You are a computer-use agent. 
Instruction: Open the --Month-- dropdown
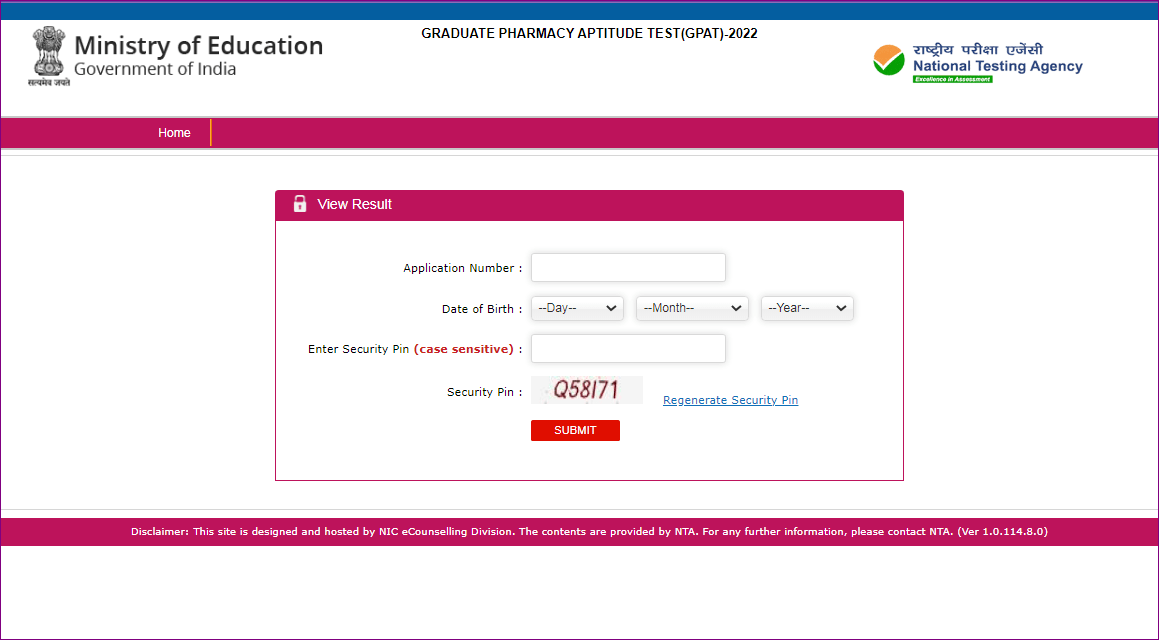click(692, 308)
